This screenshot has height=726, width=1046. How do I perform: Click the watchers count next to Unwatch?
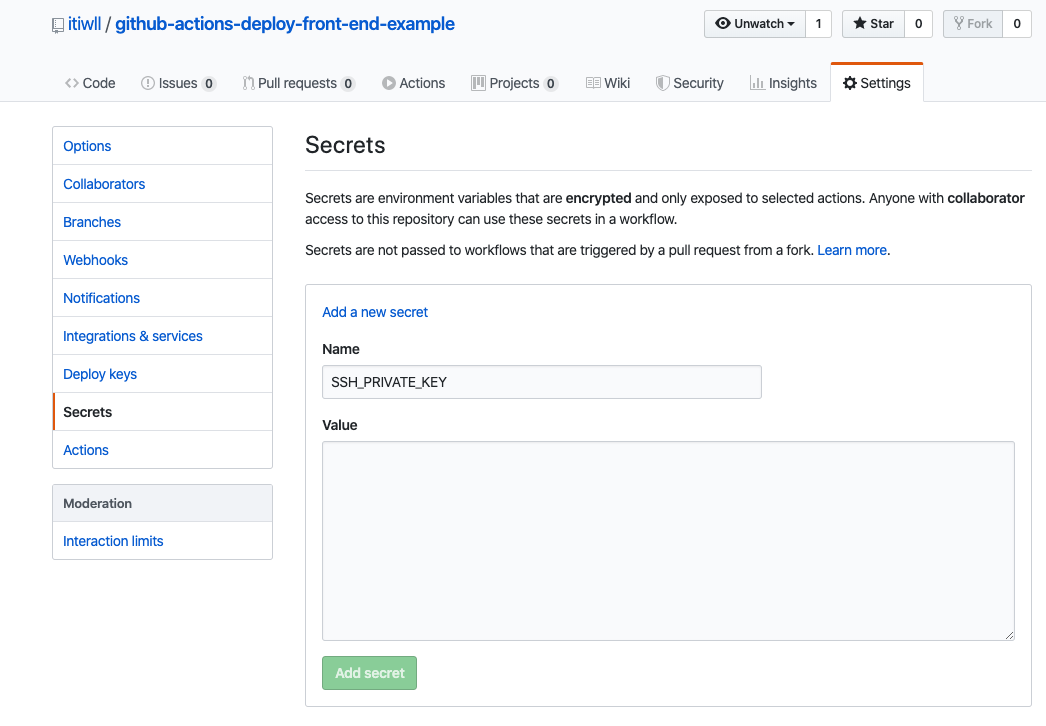(818, 24)
